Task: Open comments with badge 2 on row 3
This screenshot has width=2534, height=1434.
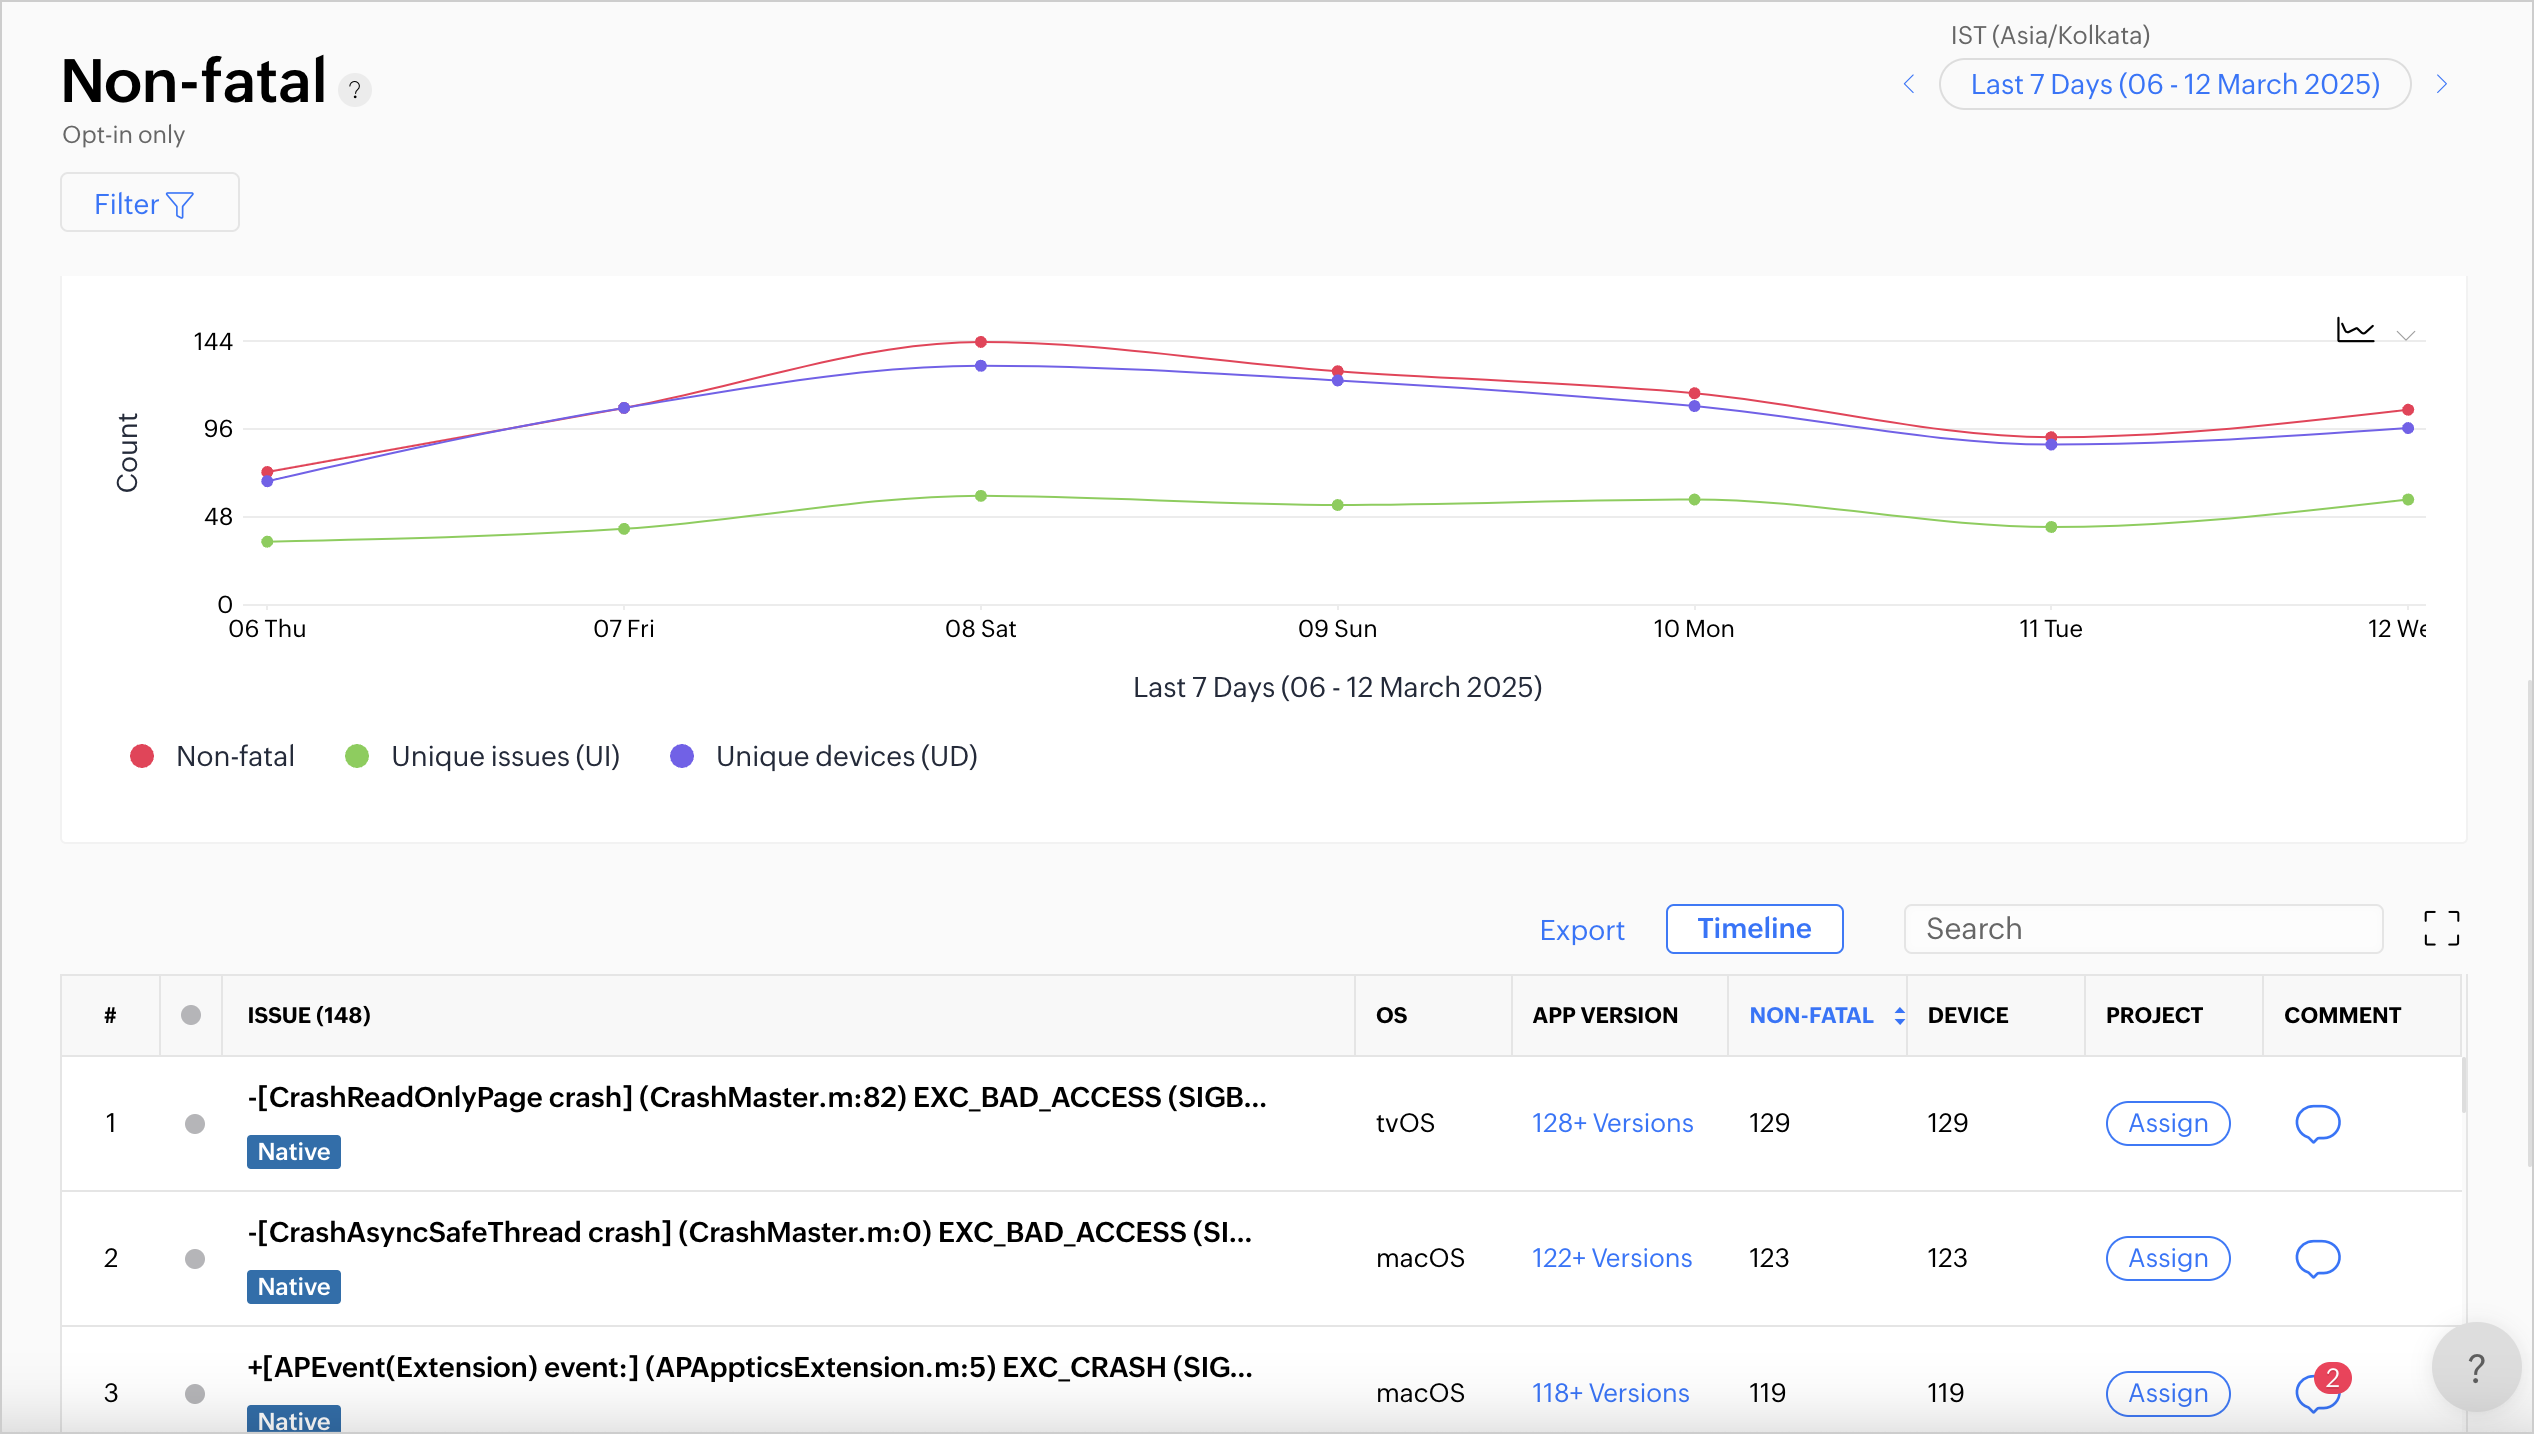Action: tap(2317, 1391)
